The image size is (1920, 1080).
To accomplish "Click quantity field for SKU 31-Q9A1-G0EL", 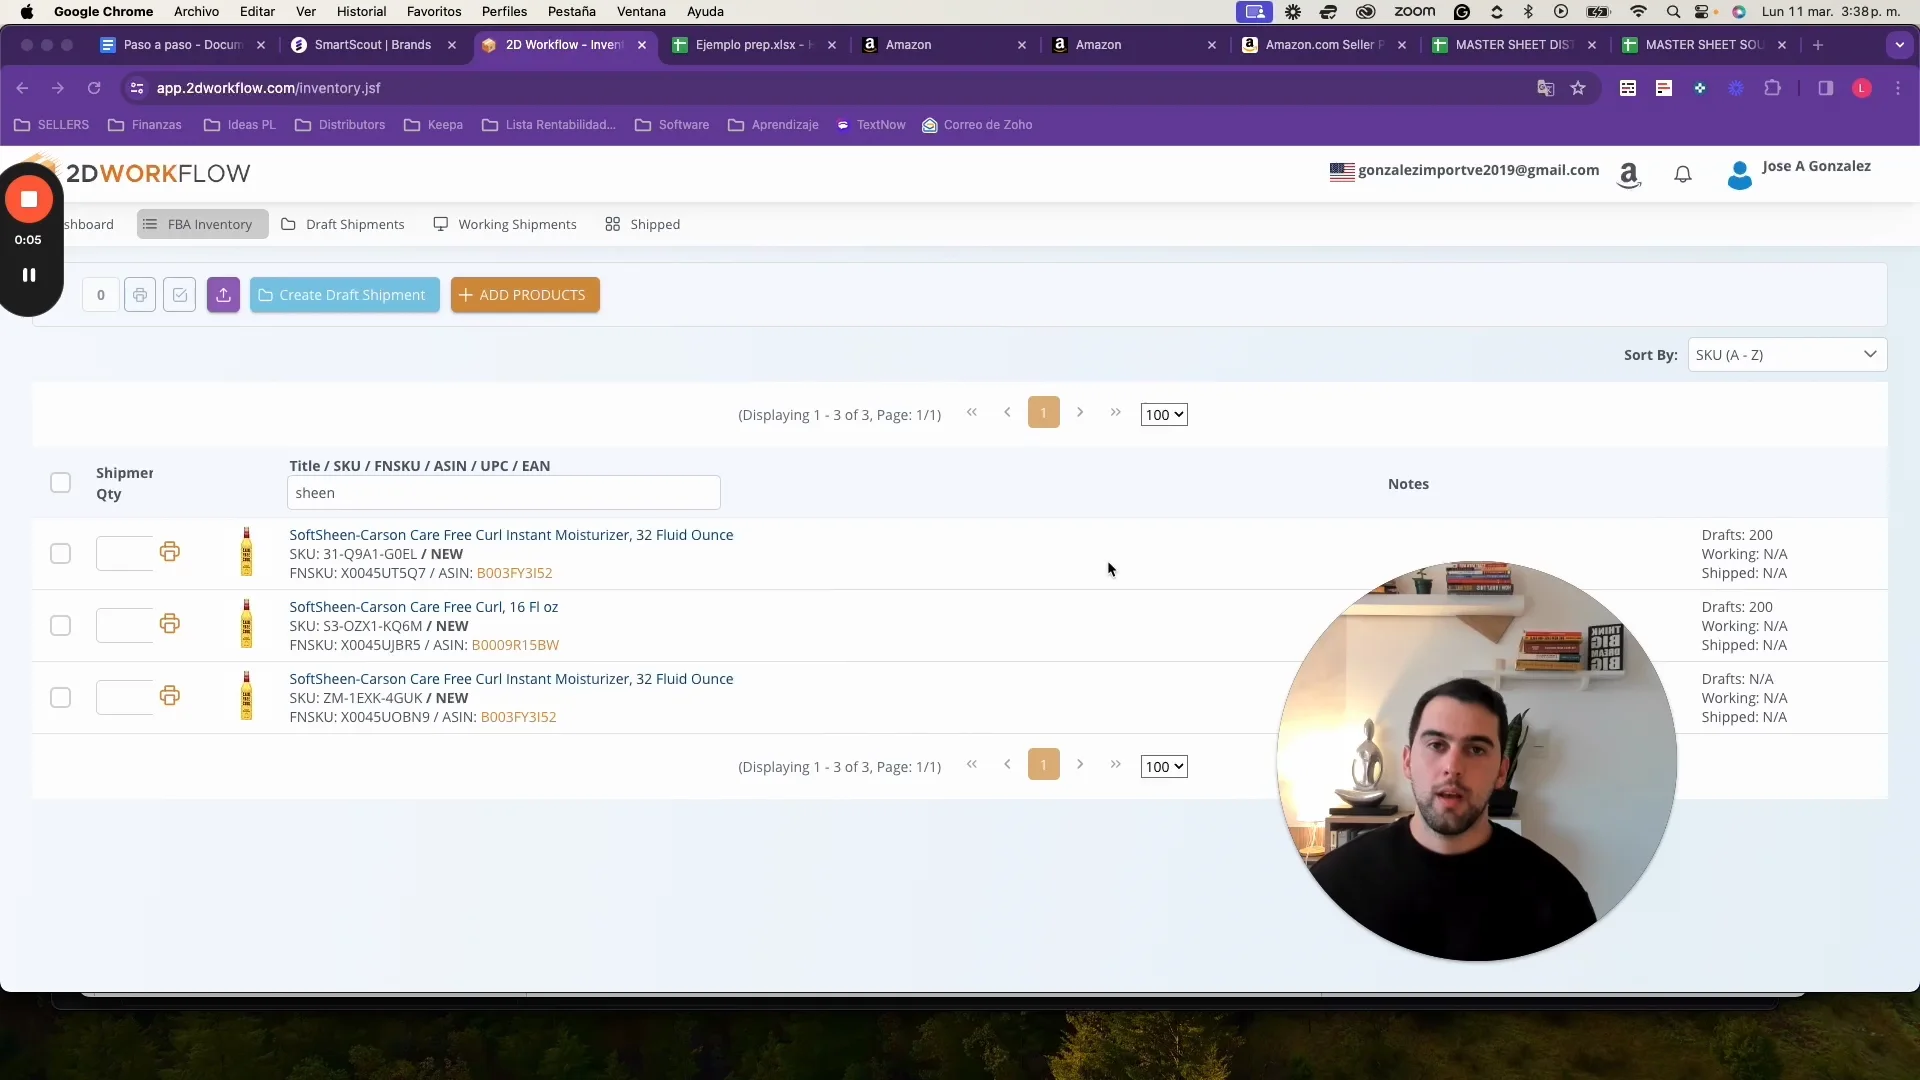I will pyautogui.click(x=124, y=554).
